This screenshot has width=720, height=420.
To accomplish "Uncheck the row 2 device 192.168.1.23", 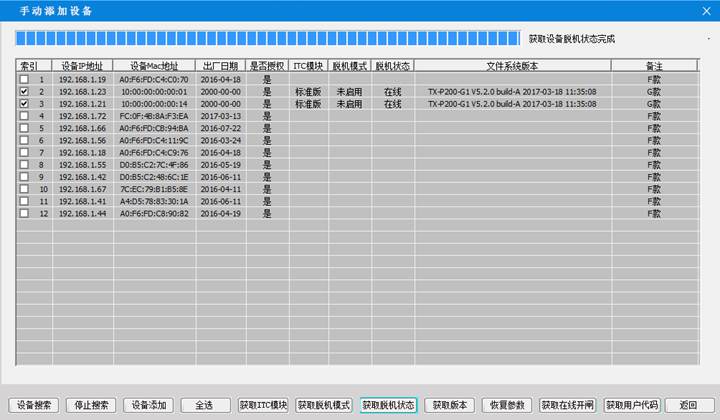I will pos(23,91).
